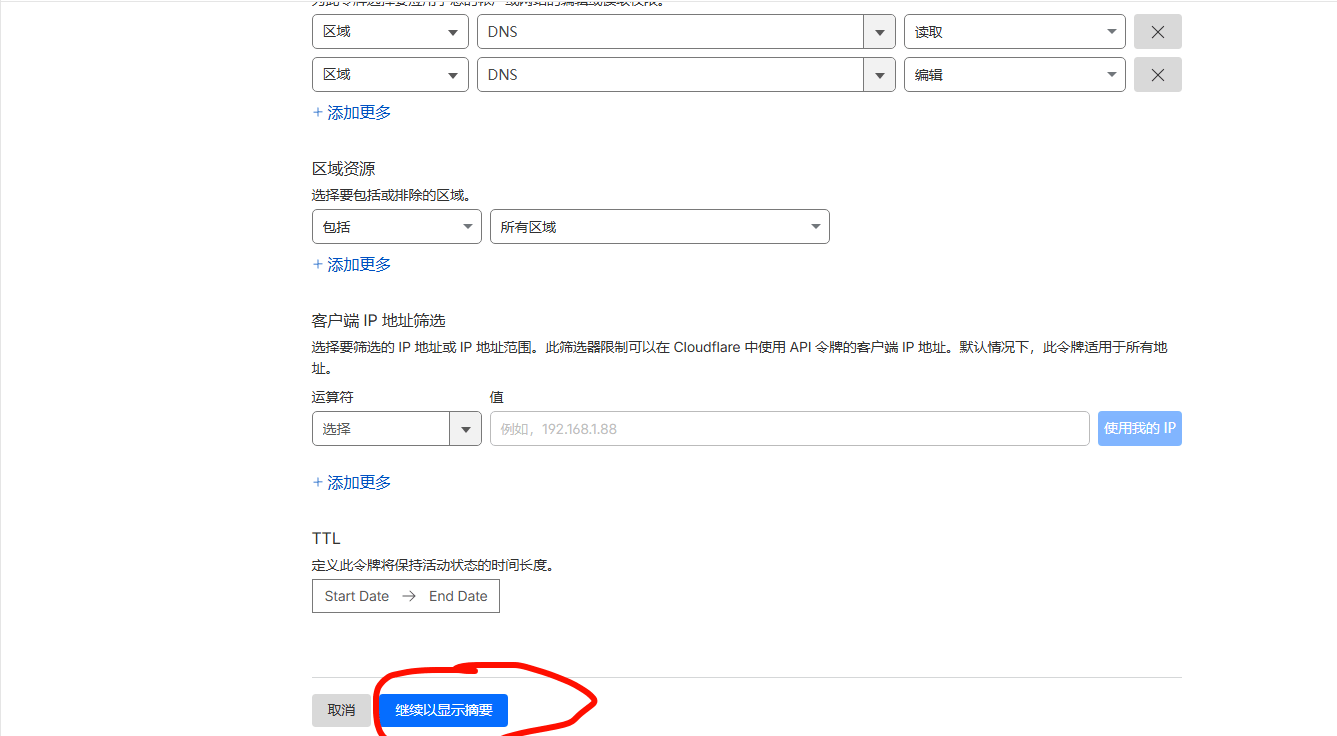The height and width of the screenshot is (736, 1337).
Task: Click the 使用我的 IP button
Action: 1139,428
